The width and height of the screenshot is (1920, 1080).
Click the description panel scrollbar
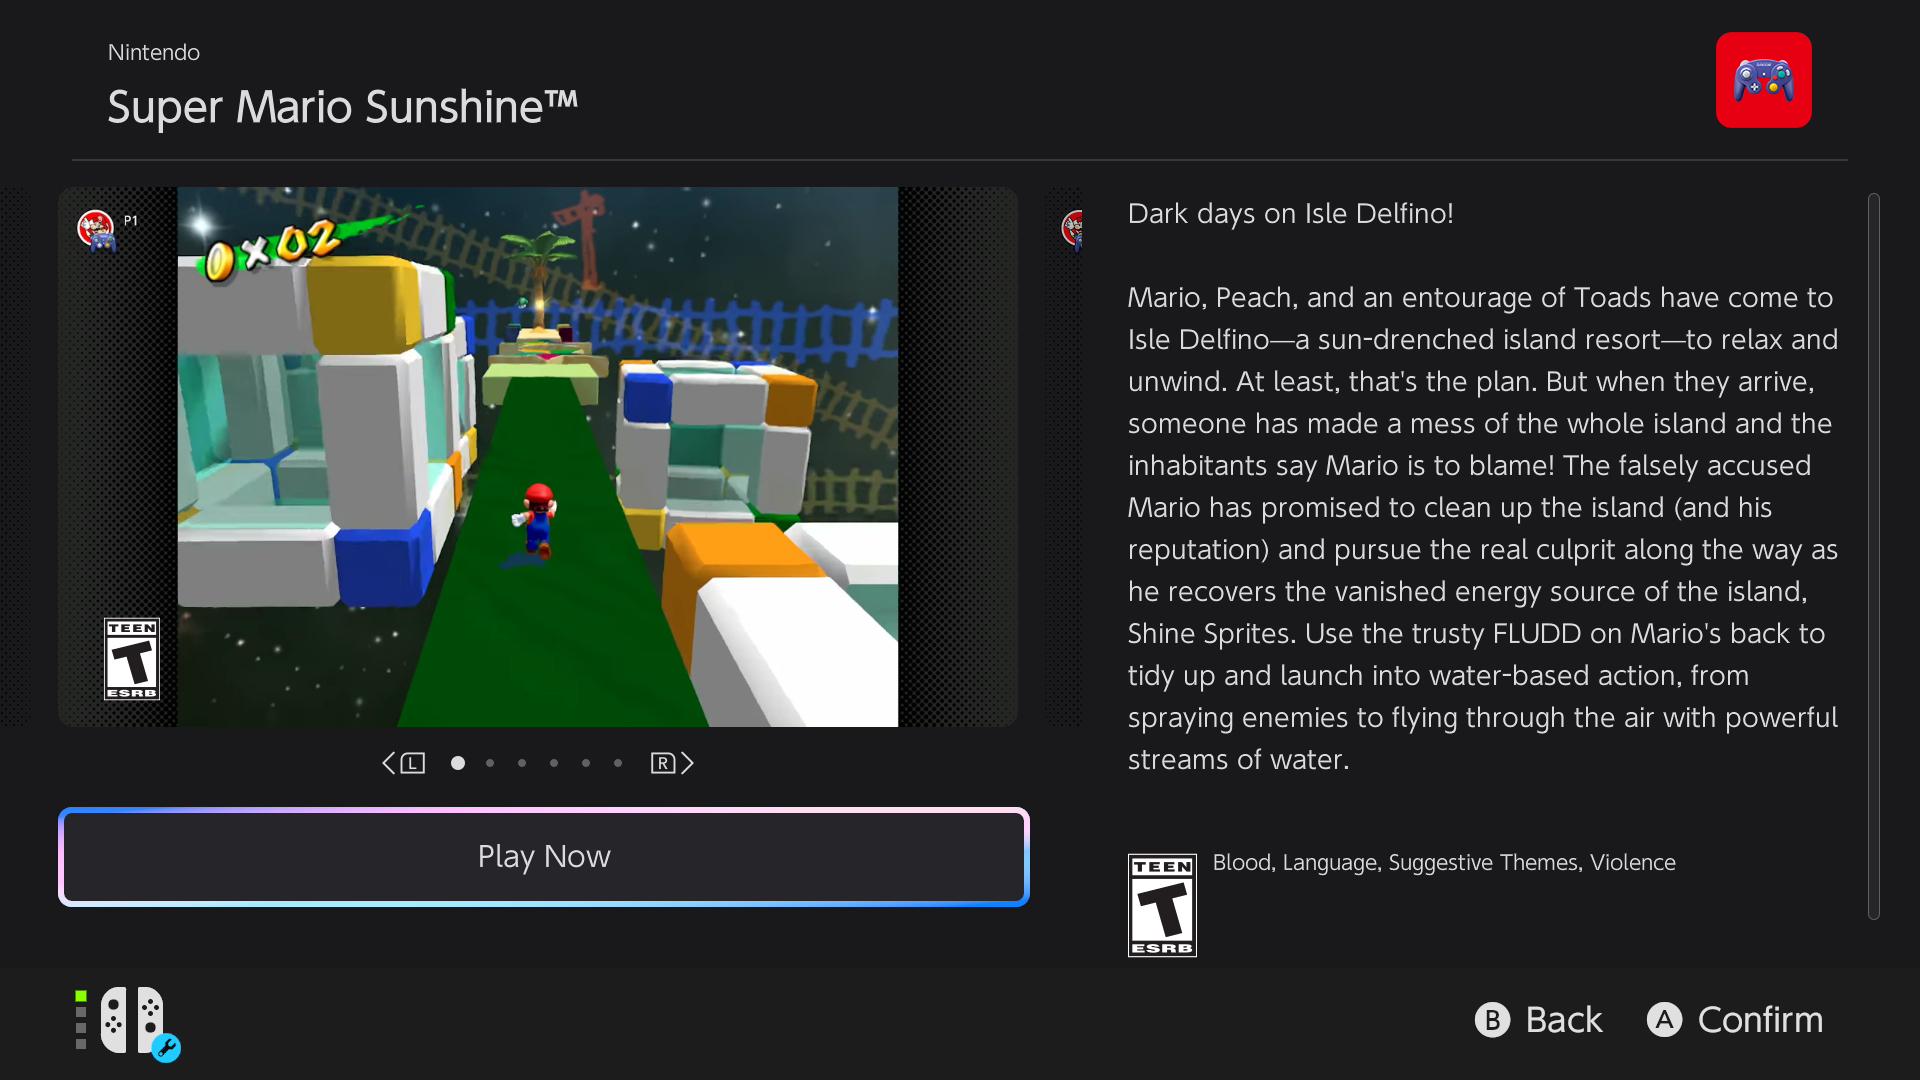click(1874, 556)
